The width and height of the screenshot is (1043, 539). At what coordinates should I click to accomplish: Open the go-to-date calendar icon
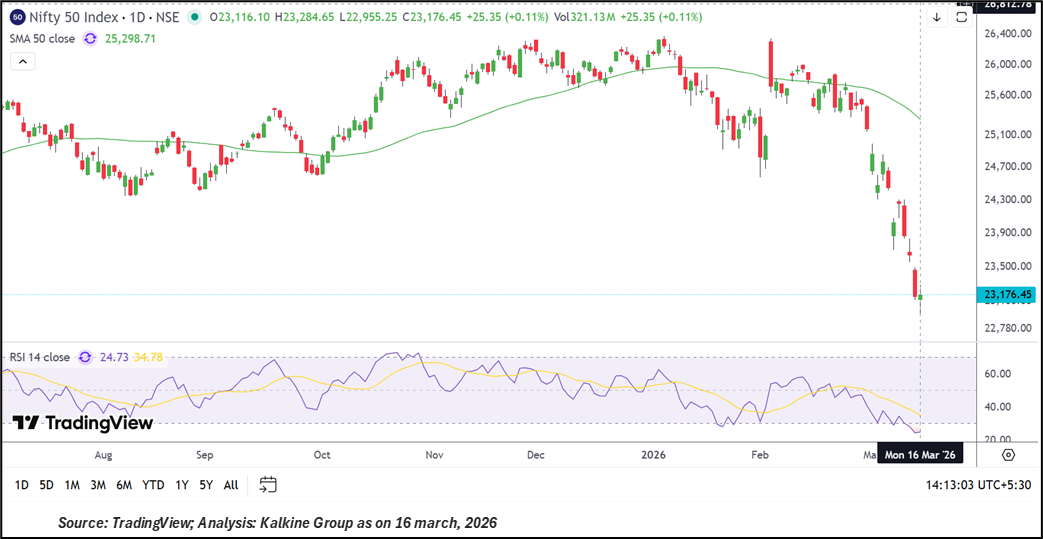click(x=267, y=485)
